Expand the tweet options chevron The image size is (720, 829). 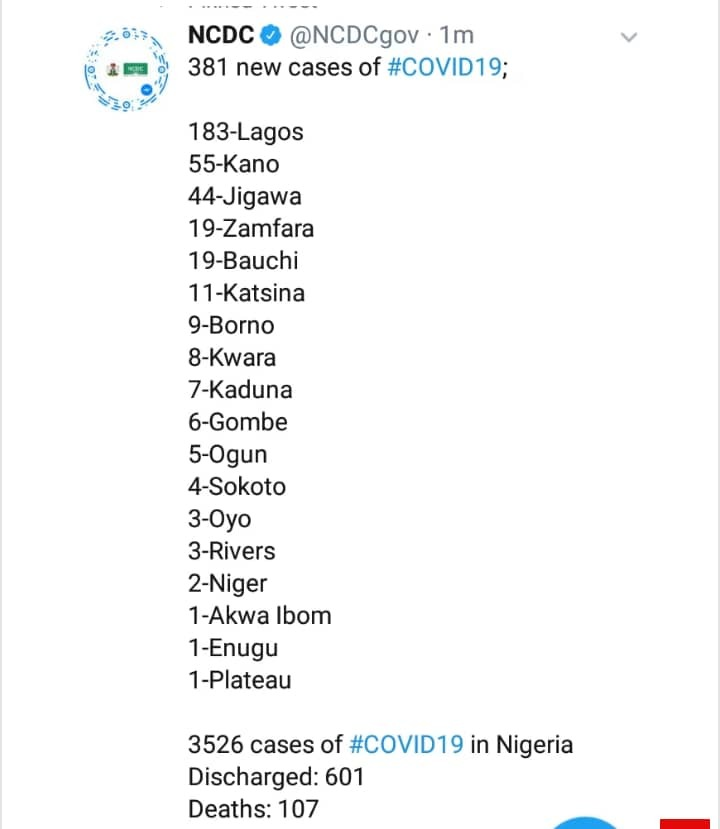[629, 38]
